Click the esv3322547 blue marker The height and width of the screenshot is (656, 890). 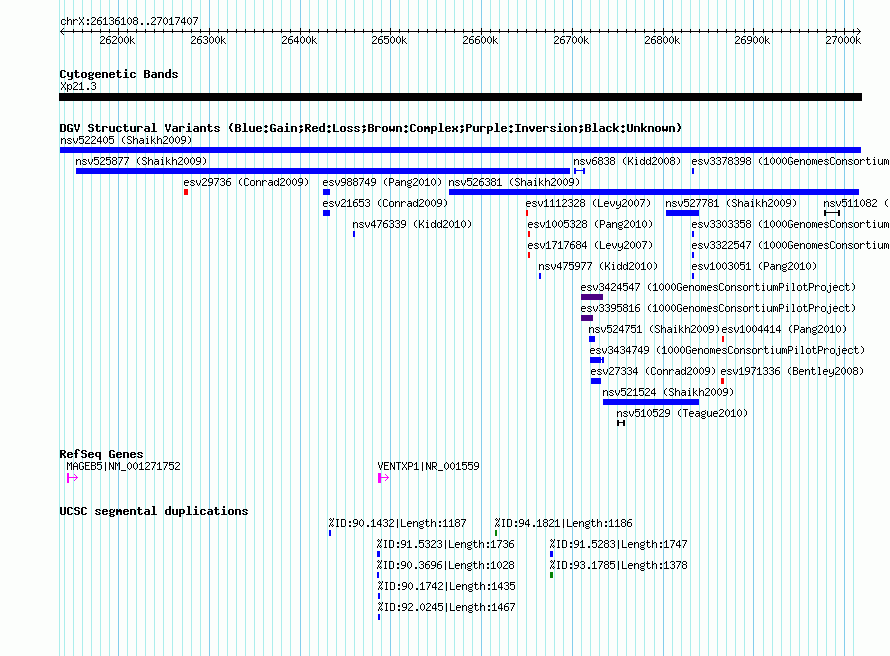[x=692, y=255]
